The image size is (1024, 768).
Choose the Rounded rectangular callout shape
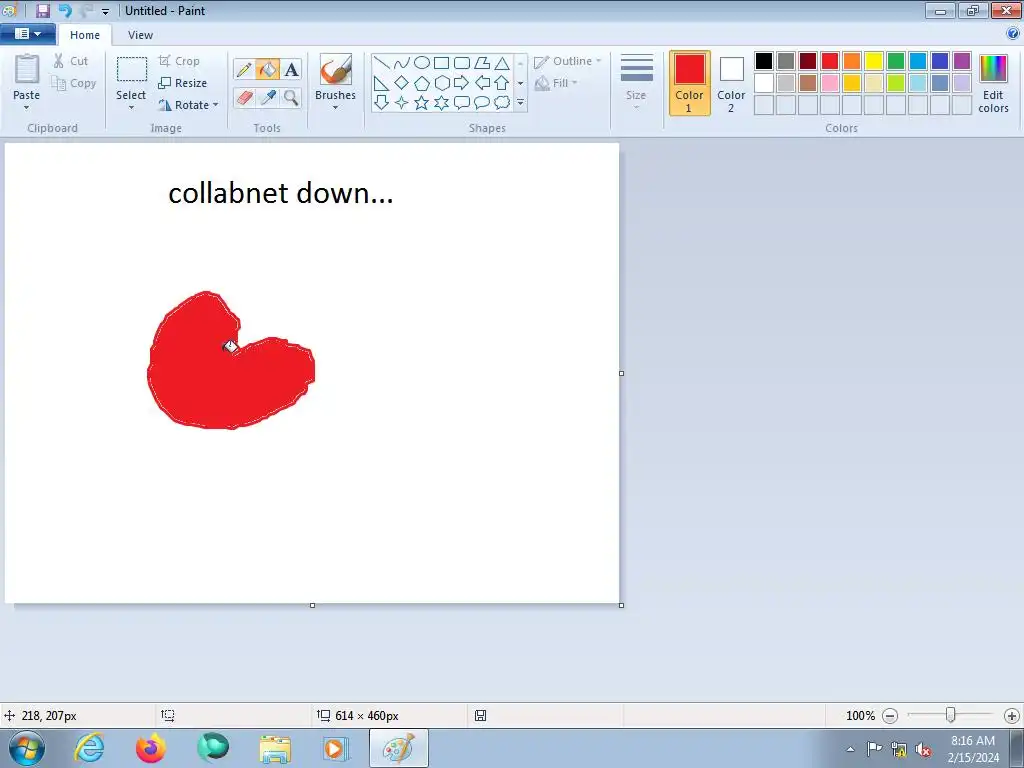[462, 103]
